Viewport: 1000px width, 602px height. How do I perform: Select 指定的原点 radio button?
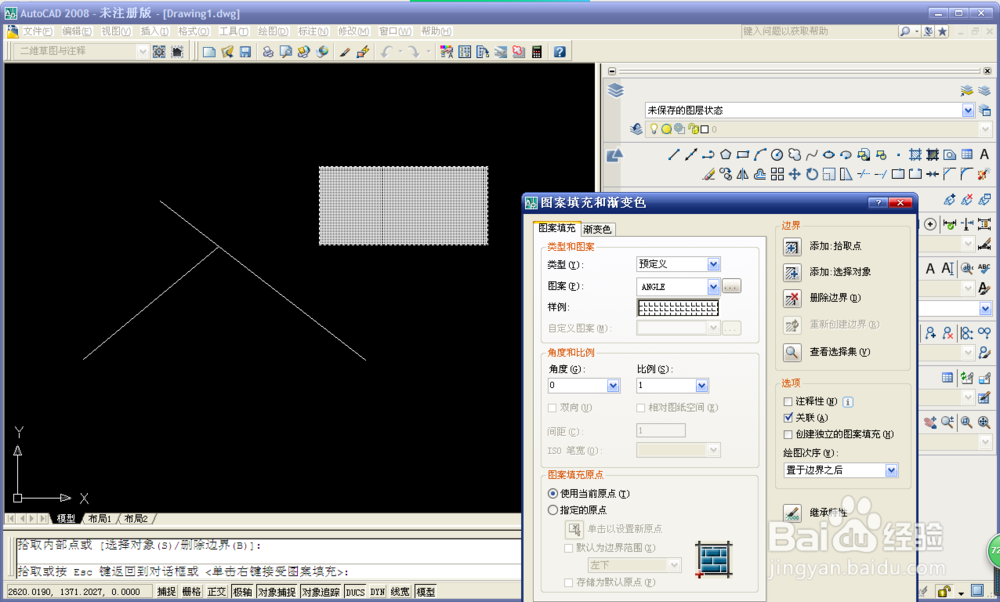(x=553, y=510)
